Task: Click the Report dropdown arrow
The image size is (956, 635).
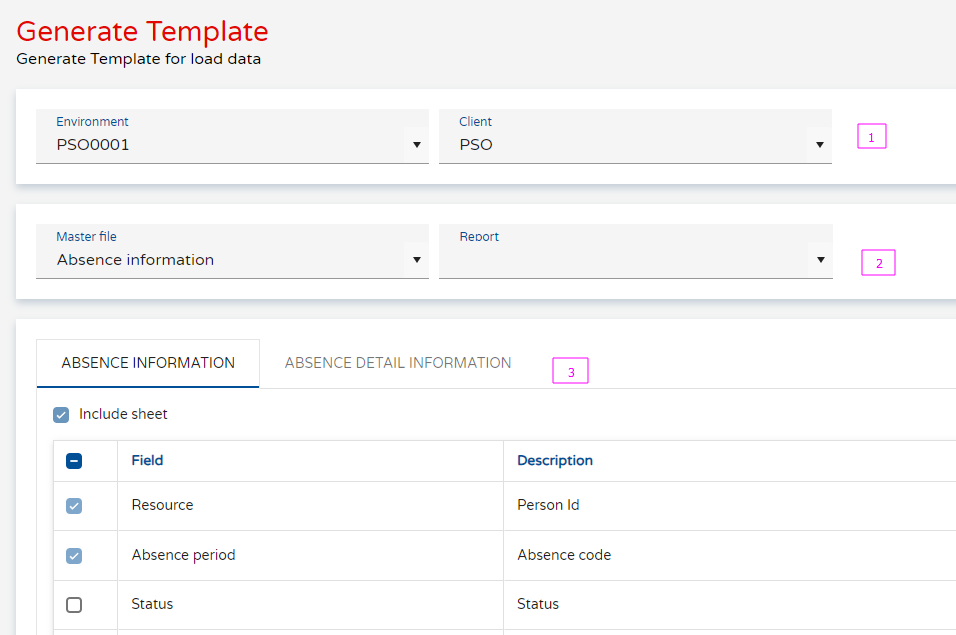Action: tap(821, 259)
